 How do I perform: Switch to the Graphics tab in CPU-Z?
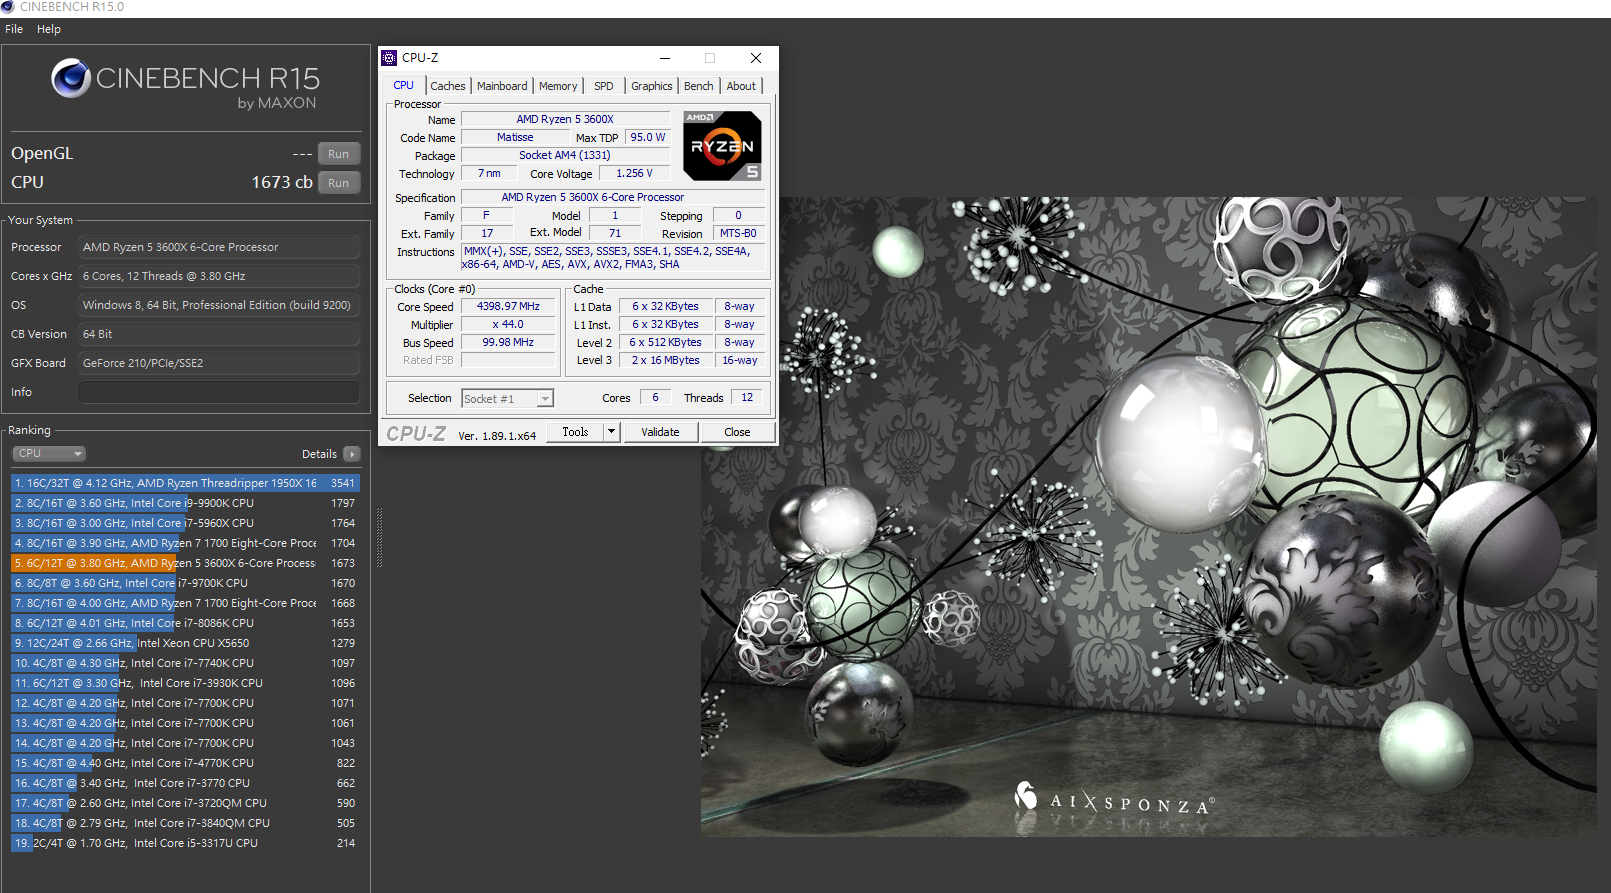(x=652, y=86)
